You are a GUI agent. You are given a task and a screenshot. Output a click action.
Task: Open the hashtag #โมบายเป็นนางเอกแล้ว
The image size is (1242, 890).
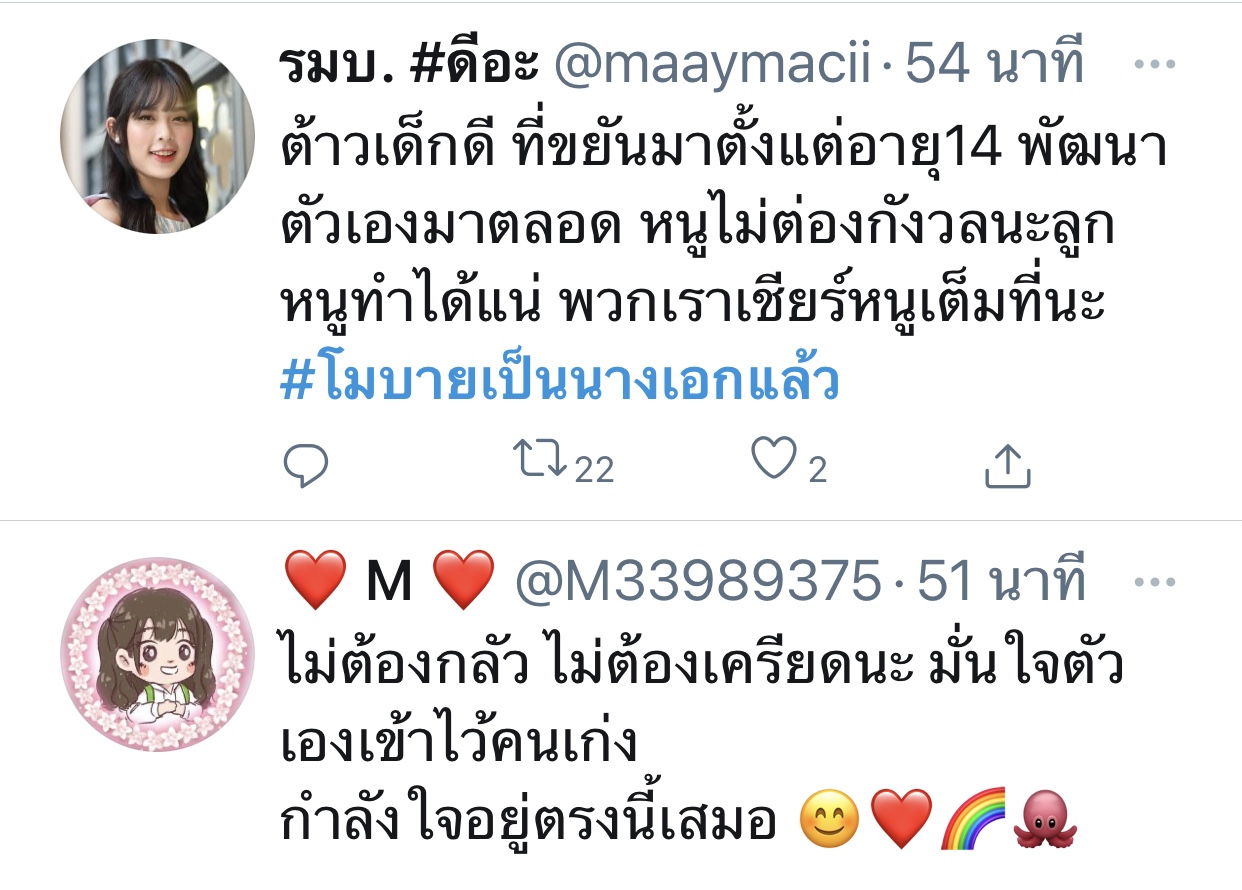pos(559,381)
